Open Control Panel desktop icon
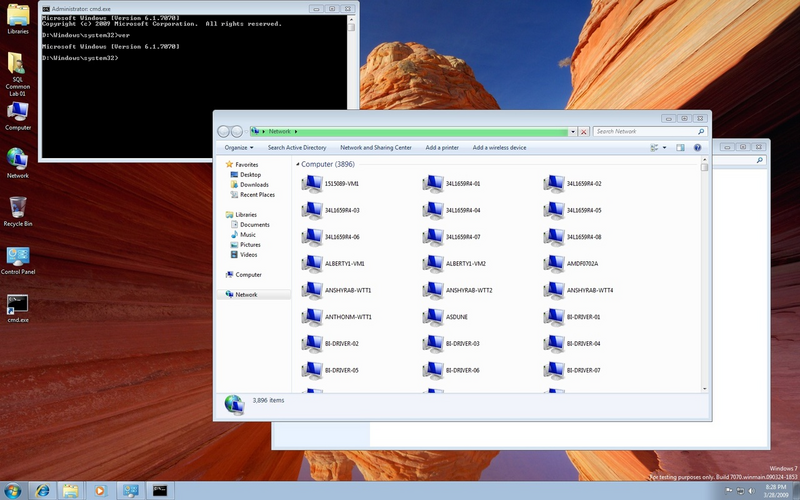This screenshot has height=500, width=800. (x=17, y=258)
